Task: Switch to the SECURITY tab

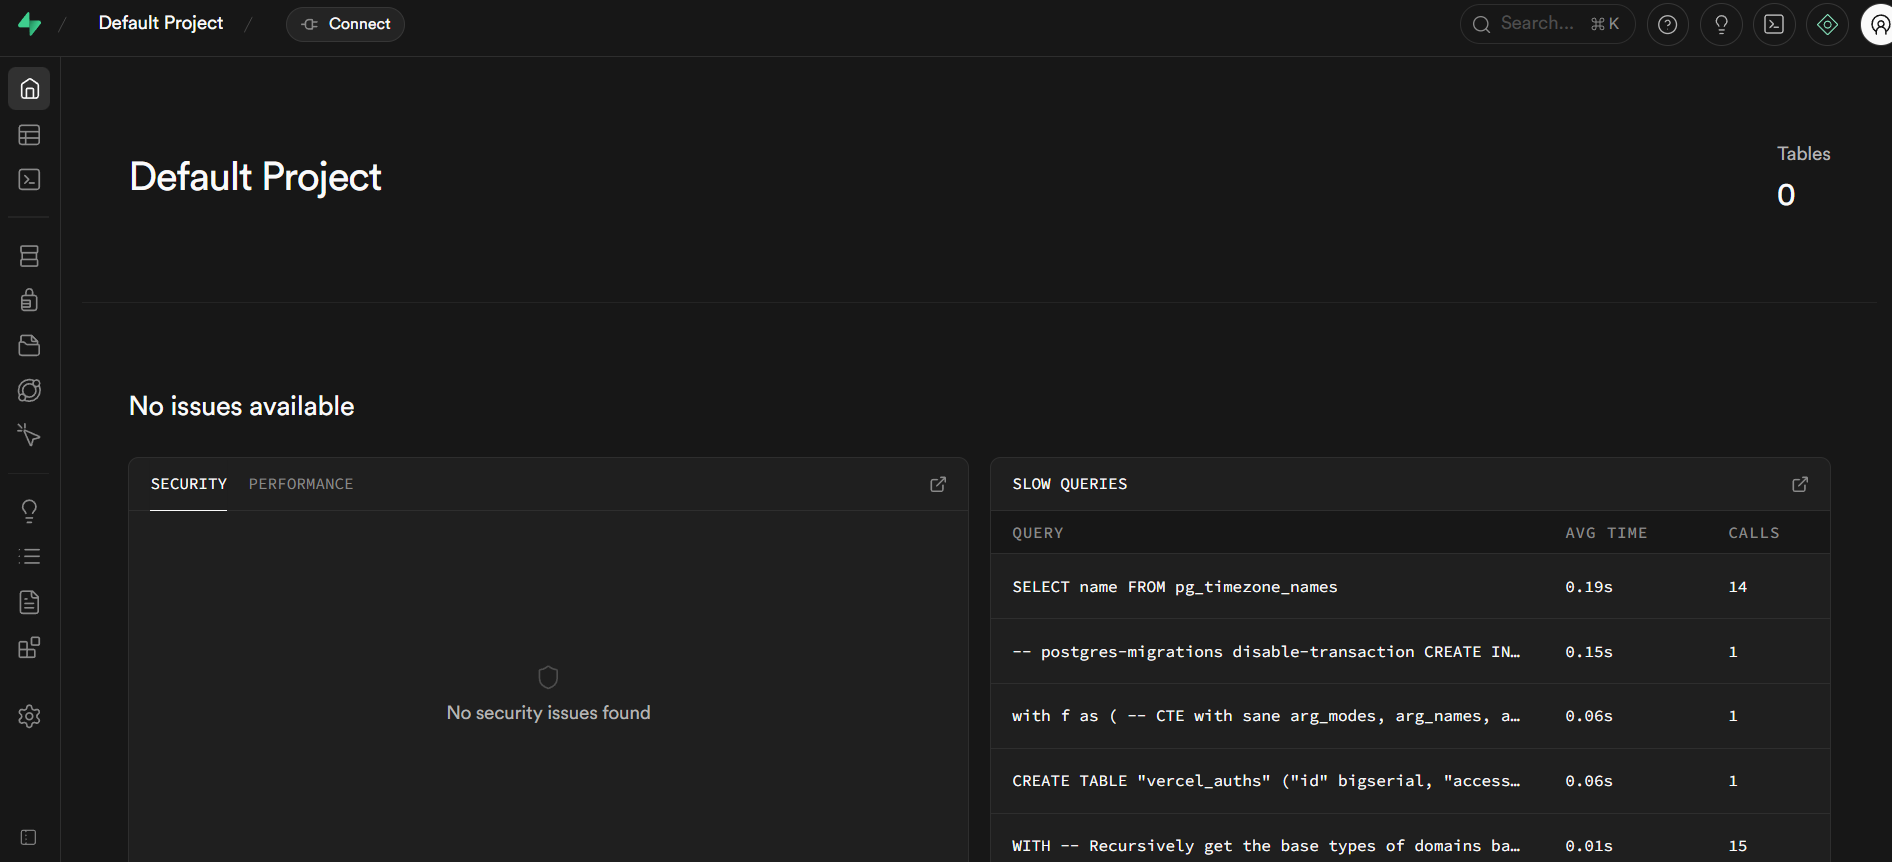Action: click(189, 484)
